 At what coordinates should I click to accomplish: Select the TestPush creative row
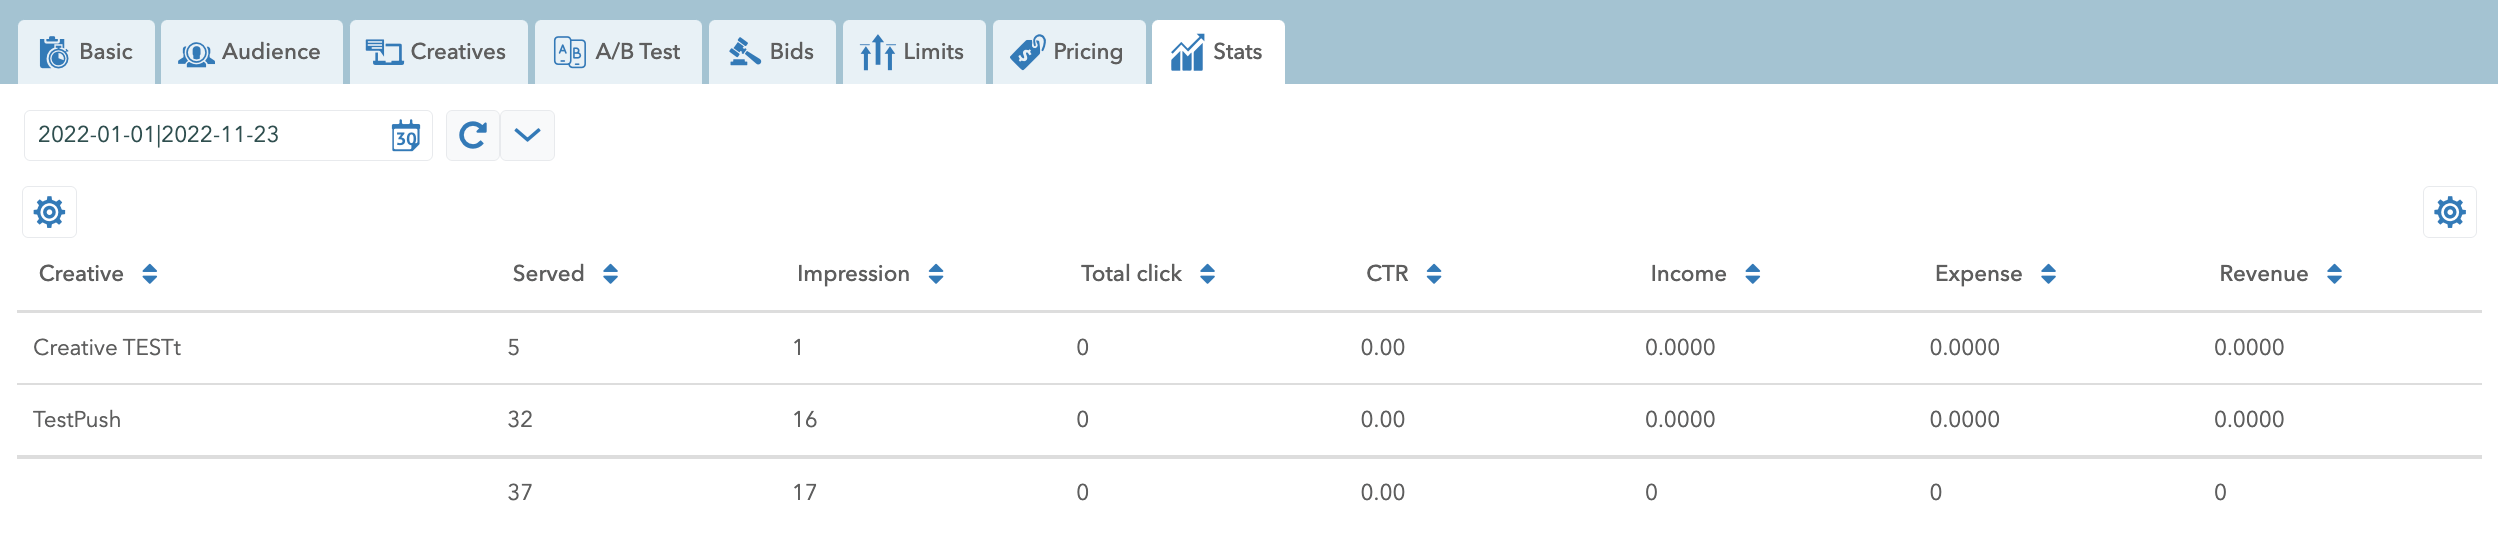77,420
